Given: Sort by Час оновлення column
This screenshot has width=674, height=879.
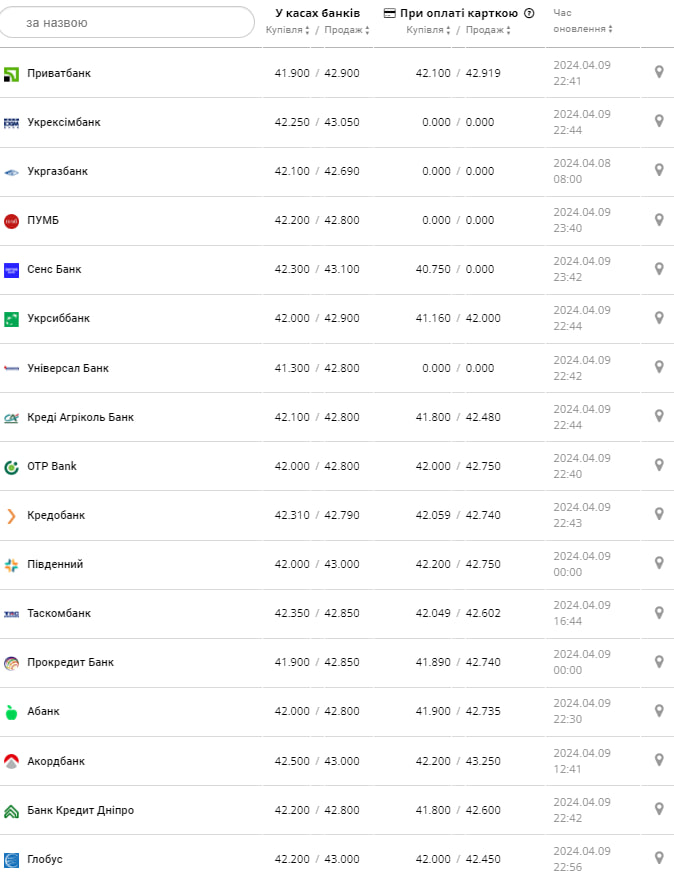Looking at the screenshot, I should click(x=582, y=29).
